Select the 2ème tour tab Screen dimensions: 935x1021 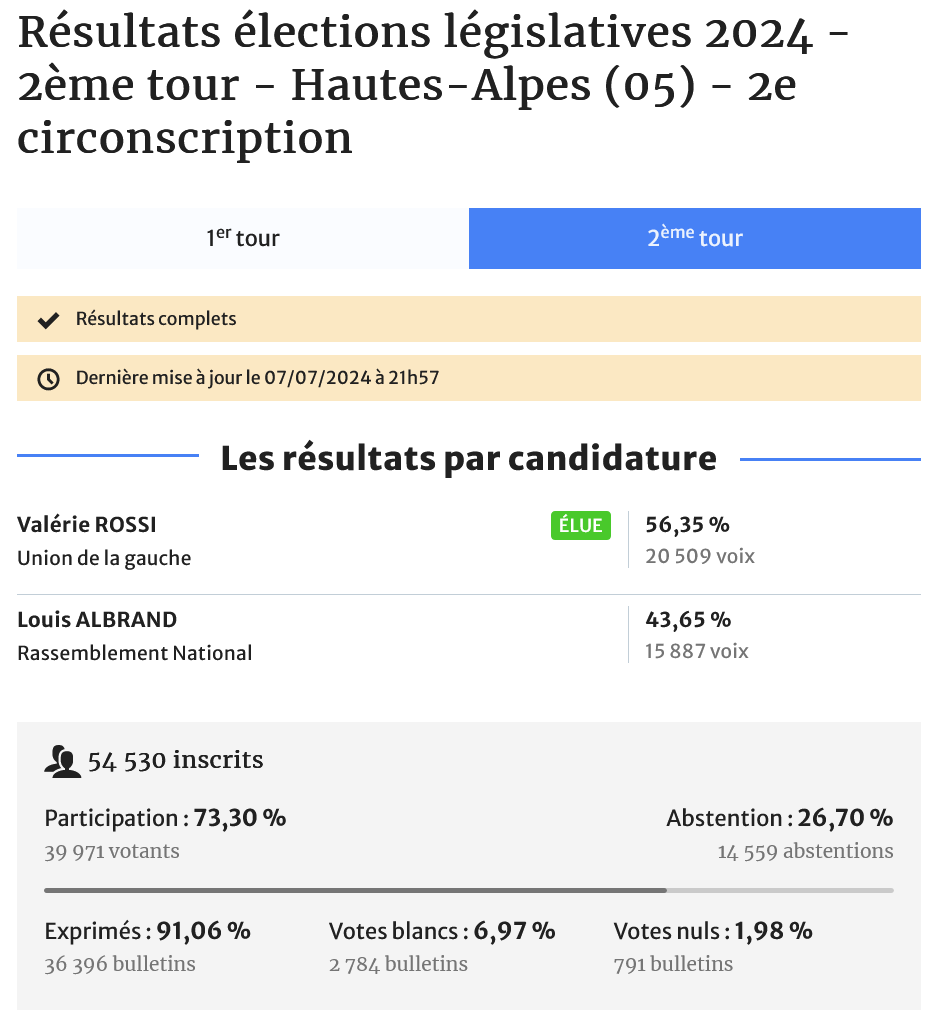694,238
